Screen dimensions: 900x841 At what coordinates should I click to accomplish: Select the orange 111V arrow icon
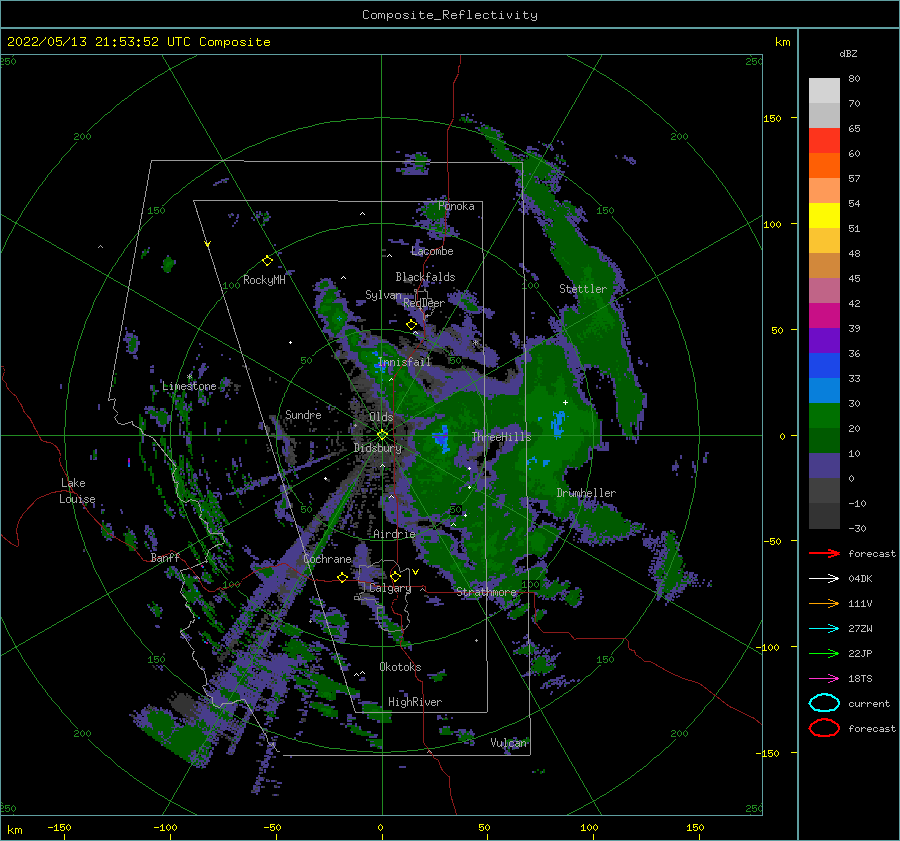[824, 603]
